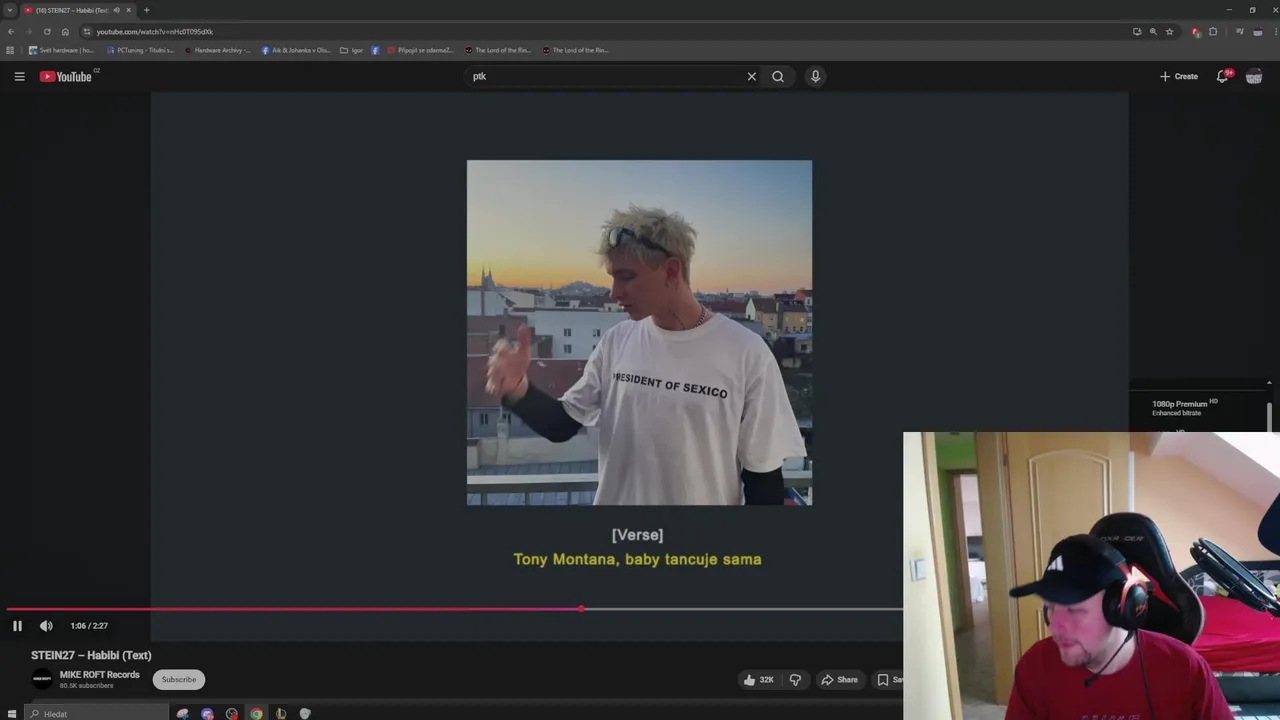Viewport: 1280px width, 720px height.
Task: Open YouTube notifications bell
Action: [x=1222, y=76]
